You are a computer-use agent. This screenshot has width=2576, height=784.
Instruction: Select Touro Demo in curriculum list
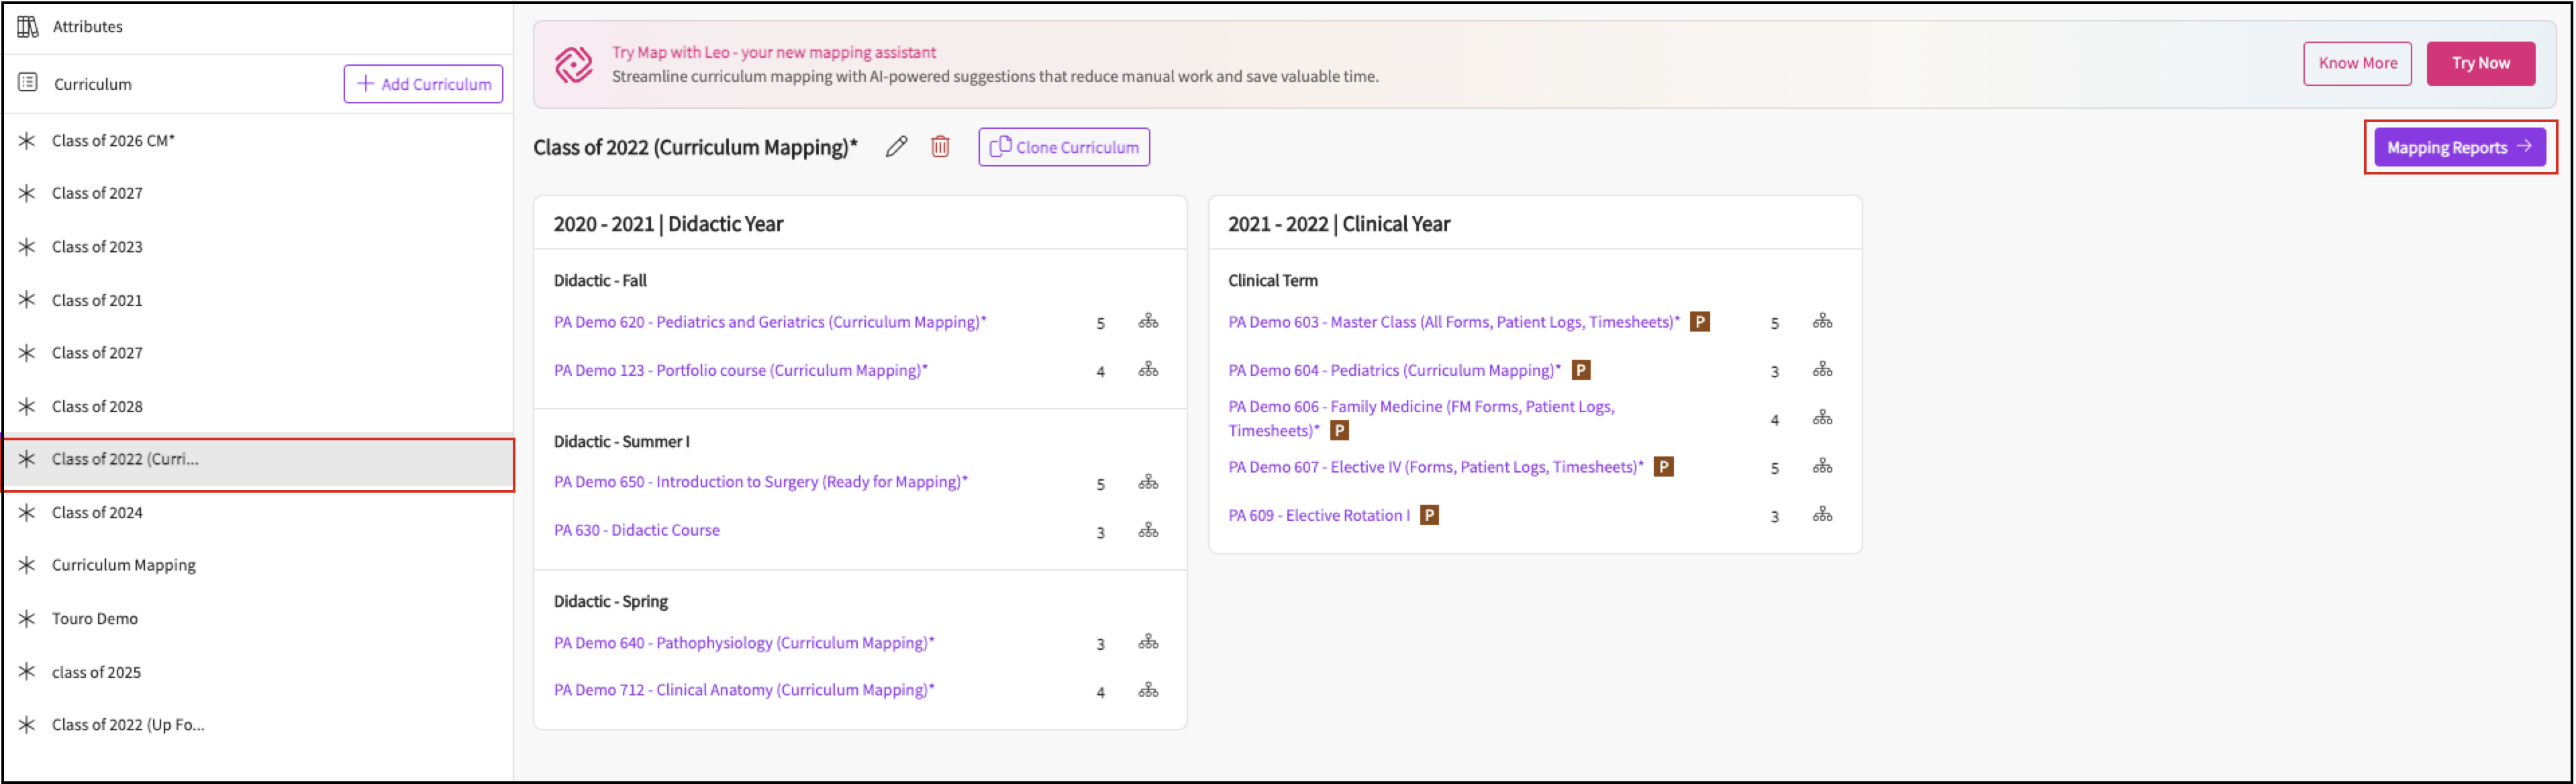click(x=95, y=619)
